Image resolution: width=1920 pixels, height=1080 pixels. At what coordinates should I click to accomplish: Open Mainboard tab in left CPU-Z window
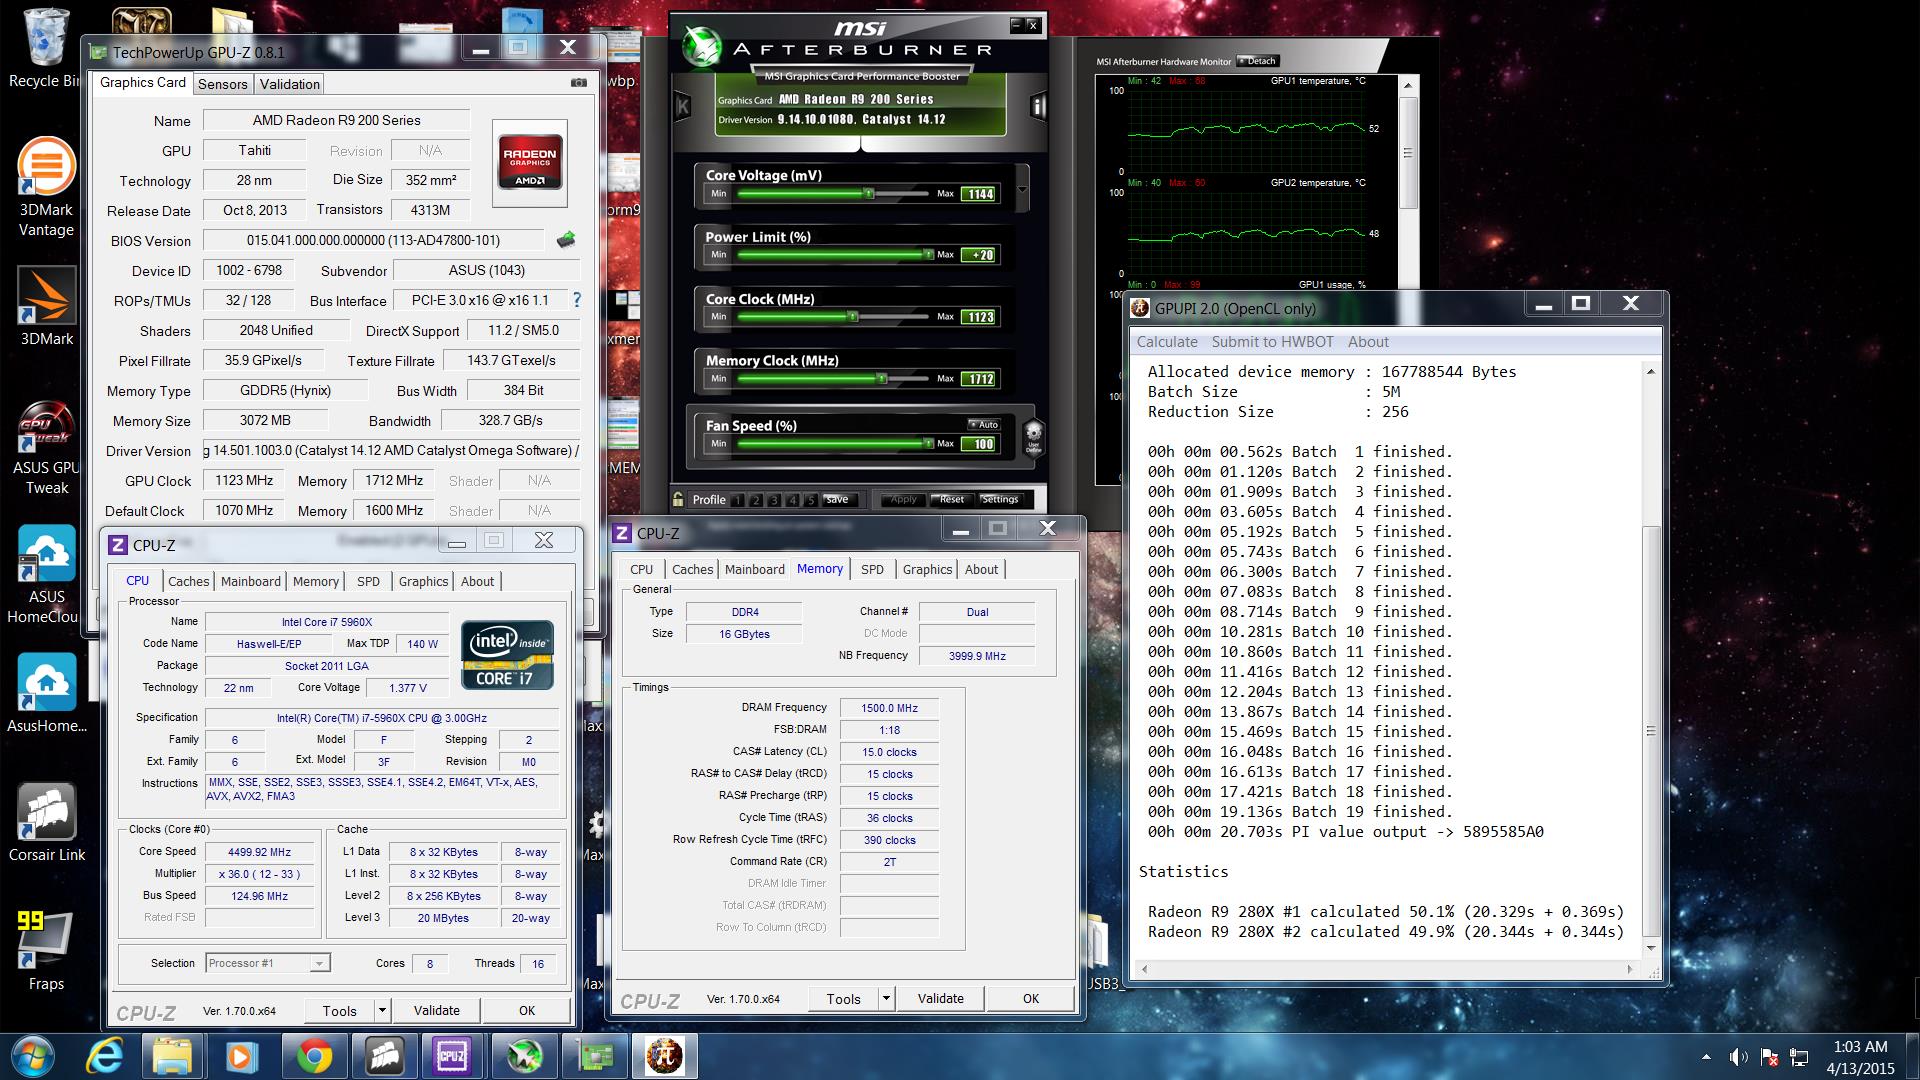[x=251, y=581]
